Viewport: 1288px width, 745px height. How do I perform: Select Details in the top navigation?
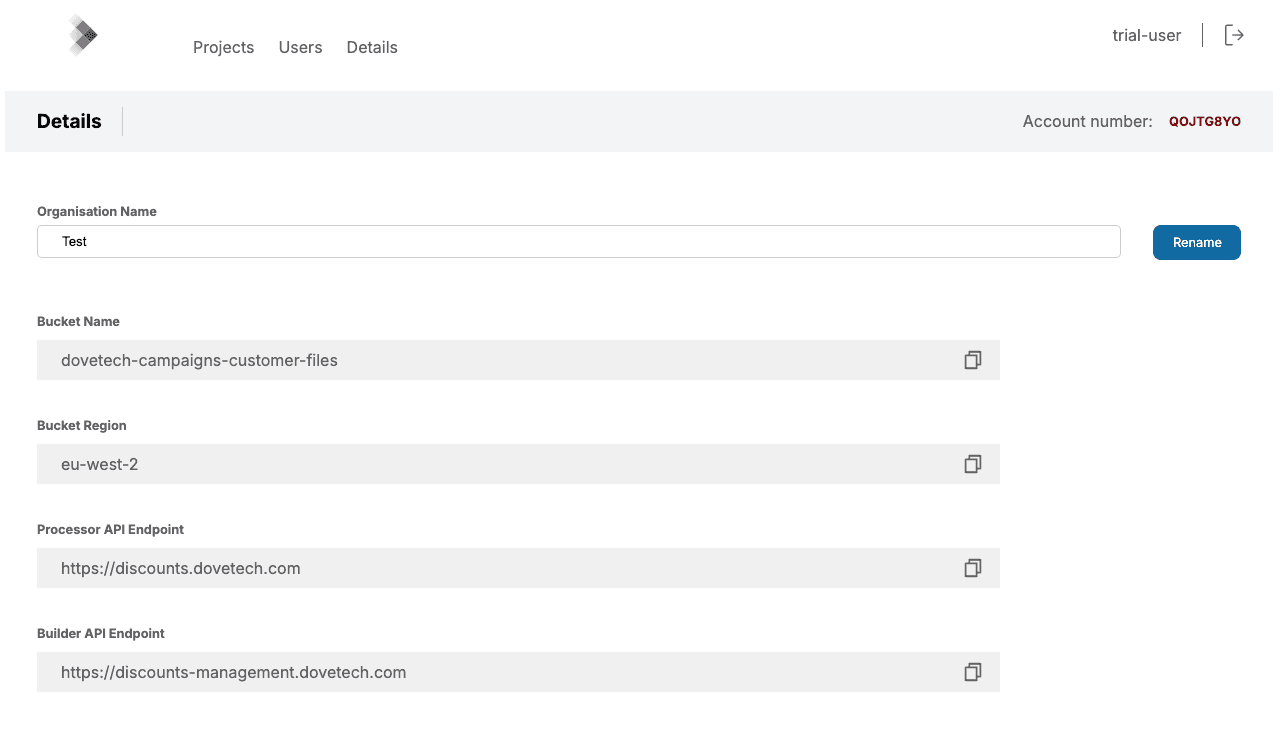pyautogui.click(x=372, y=47)
